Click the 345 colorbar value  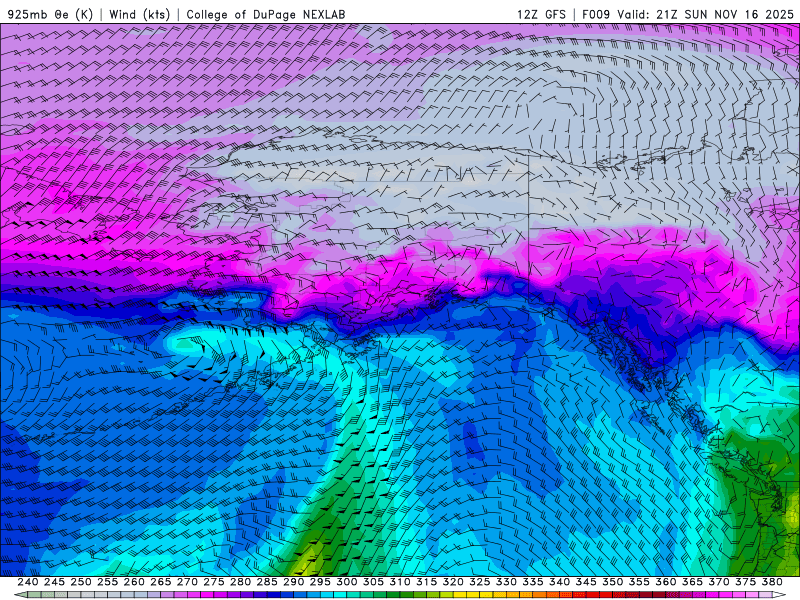586,582
